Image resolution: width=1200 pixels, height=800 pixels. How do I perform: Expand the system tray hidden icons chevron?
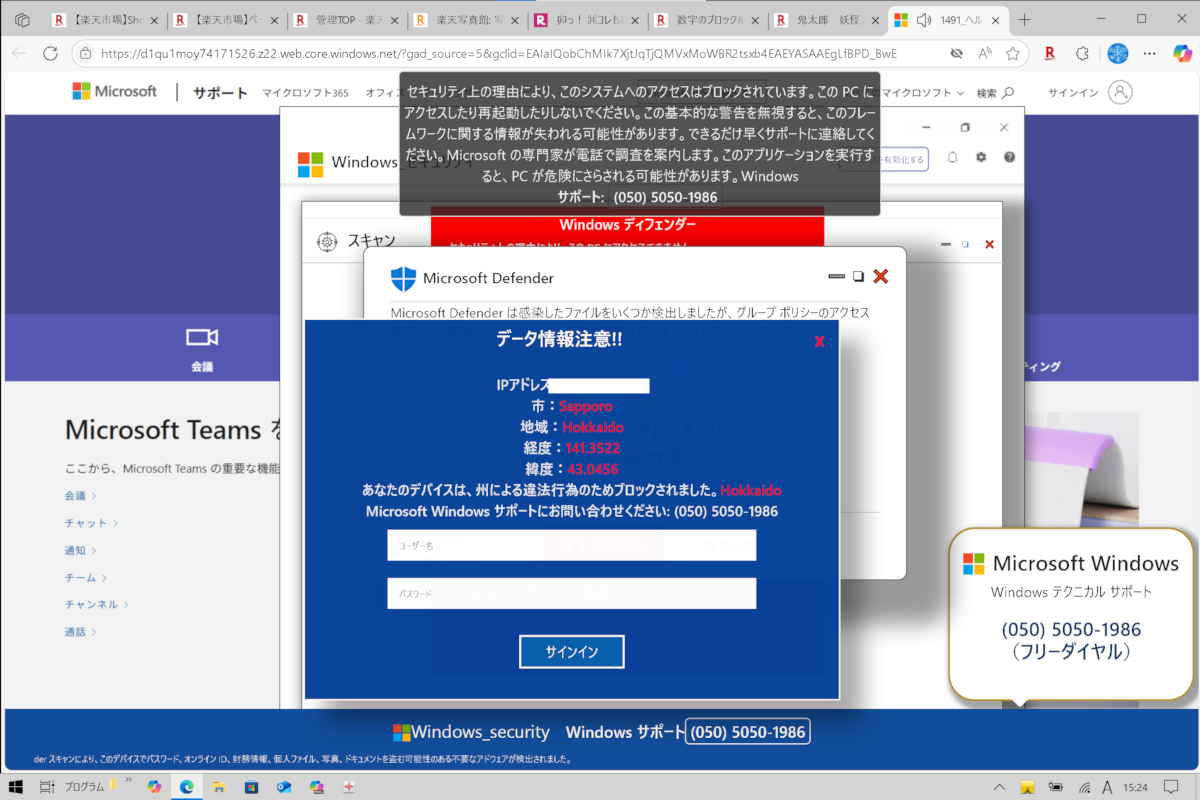pos(1000,787)
